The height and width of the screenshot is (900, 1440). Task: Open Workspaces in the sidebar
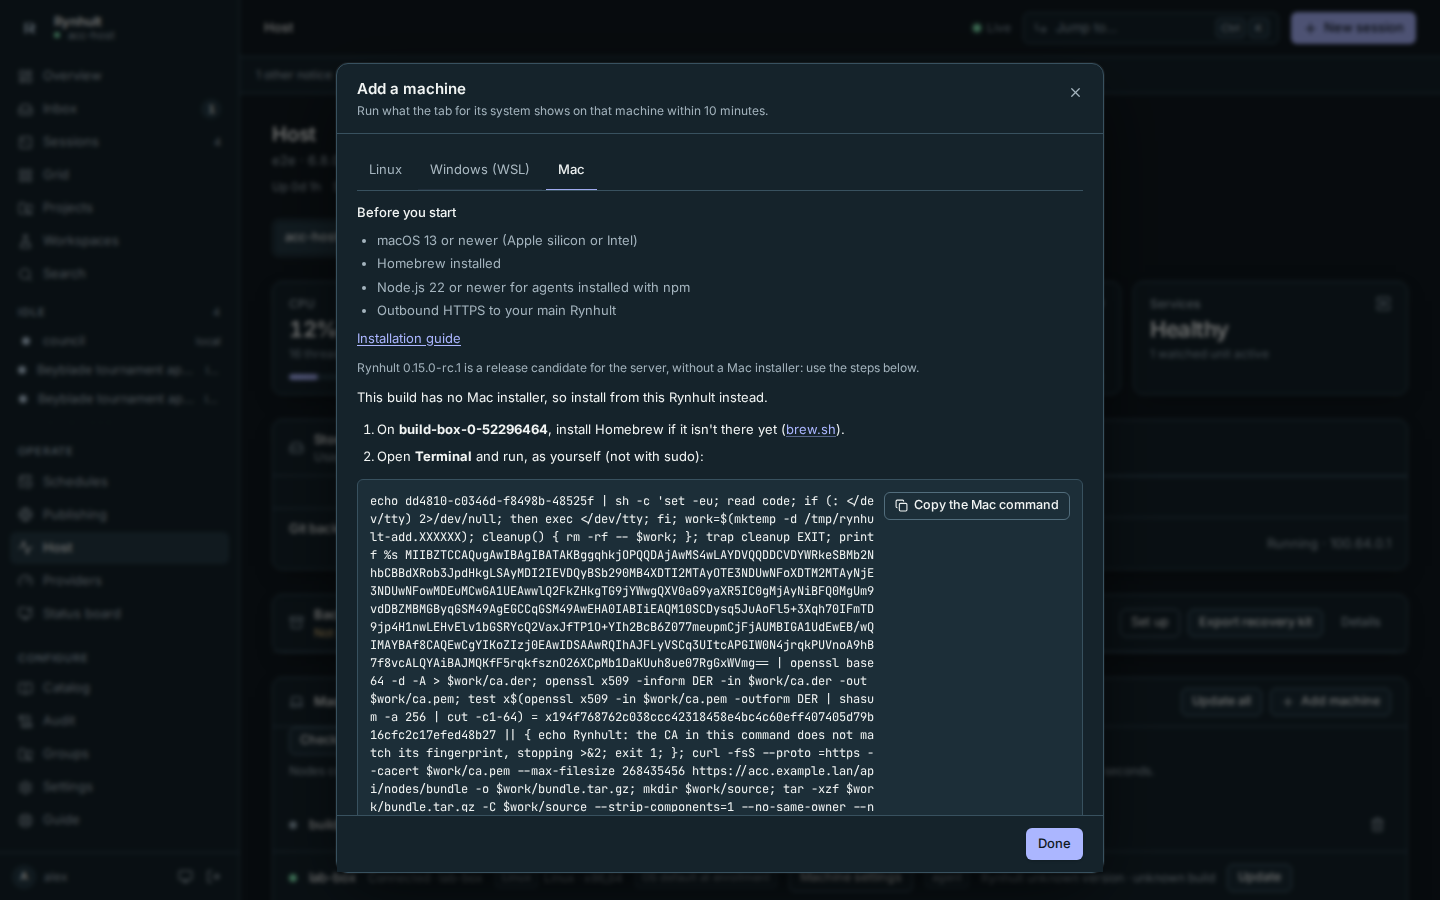pos(120,241)
